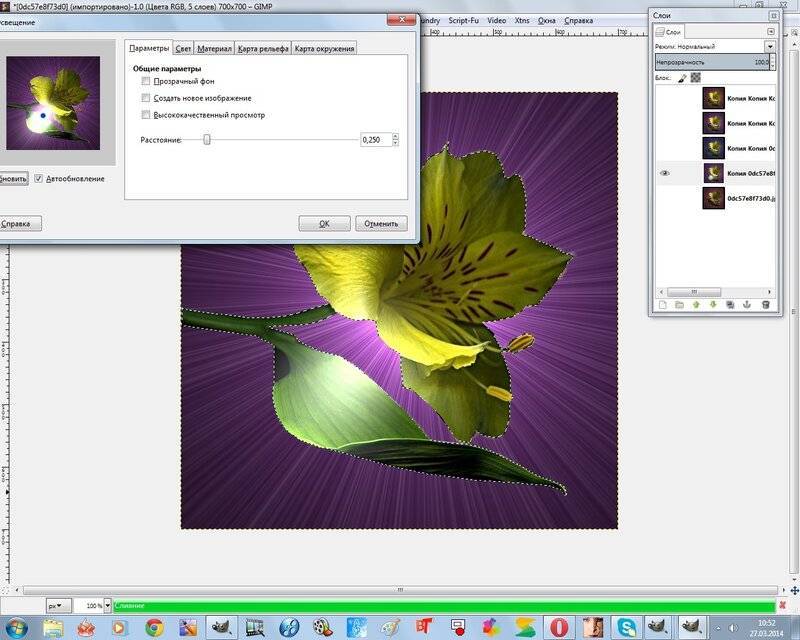The image size is (800, 640).
Task: Open the Layers tab configuration menu button
Action: pos(770,32)
